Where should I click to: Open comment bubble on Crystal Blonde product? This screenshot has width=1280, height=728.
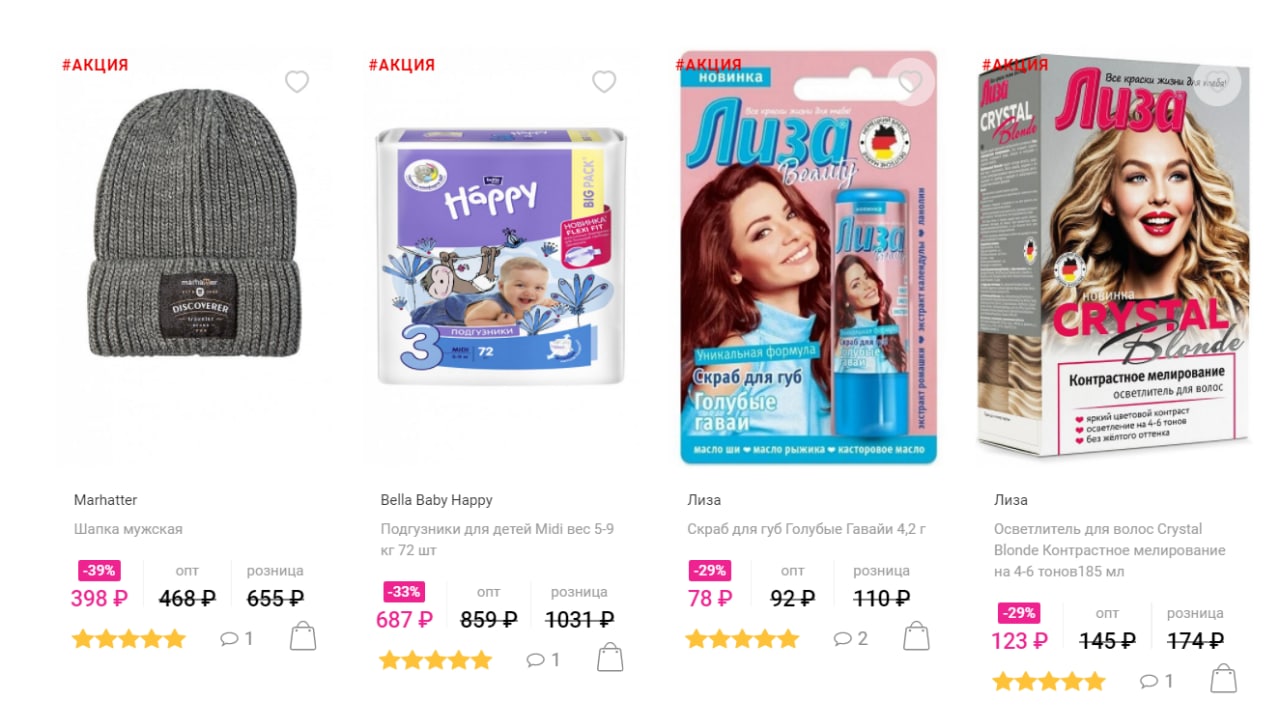1157,681
